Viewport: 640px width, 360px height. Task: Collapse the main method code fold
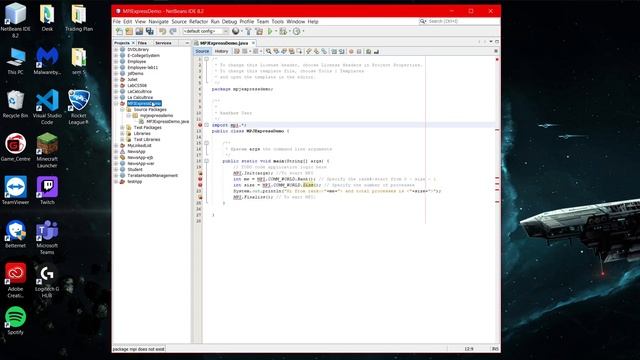[x=207, y=161]
